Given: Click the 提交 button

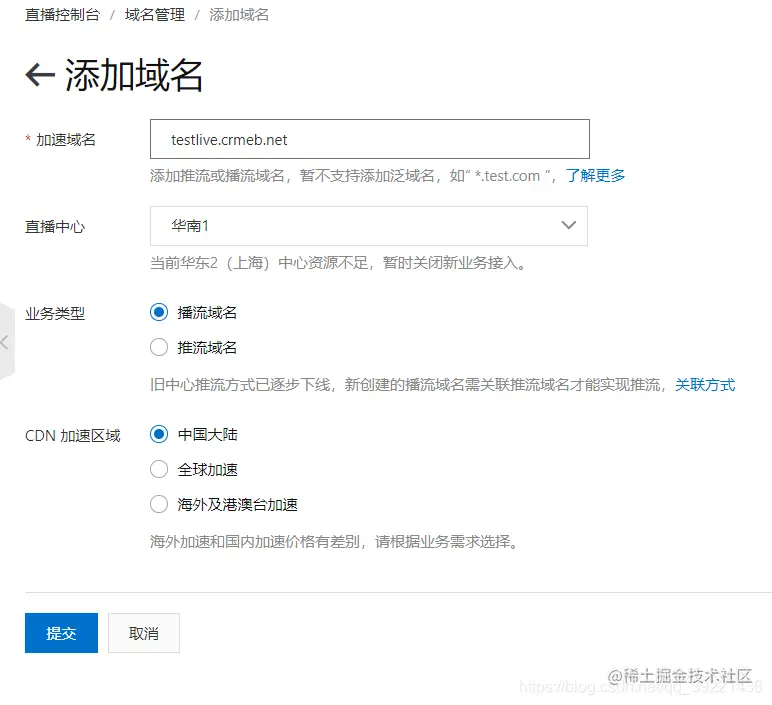Looking at the screenshot, I should [x=62, y=633].
